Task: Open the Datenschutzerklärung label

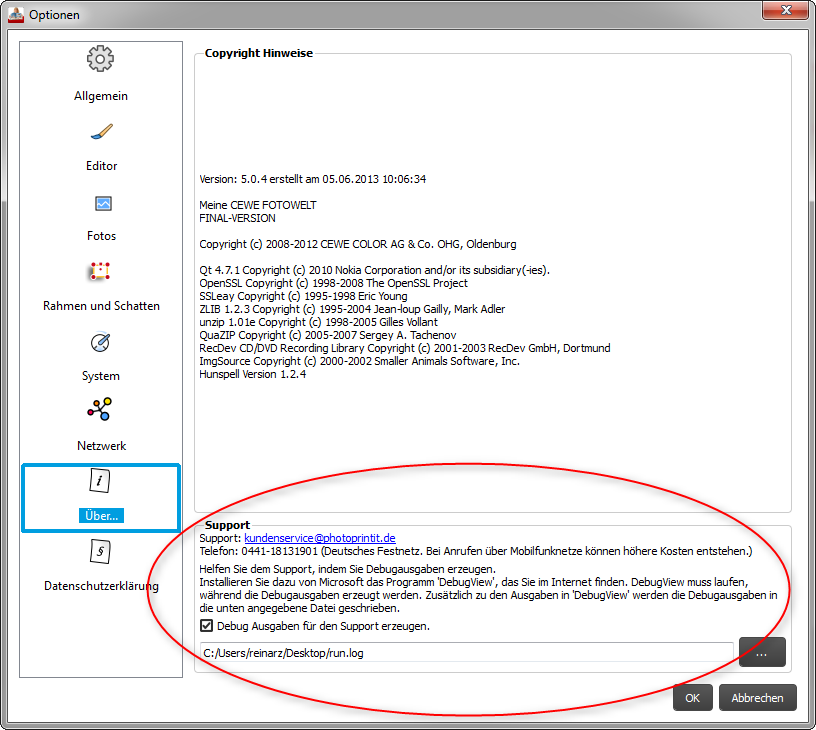Action: click(x=101, y=585)
